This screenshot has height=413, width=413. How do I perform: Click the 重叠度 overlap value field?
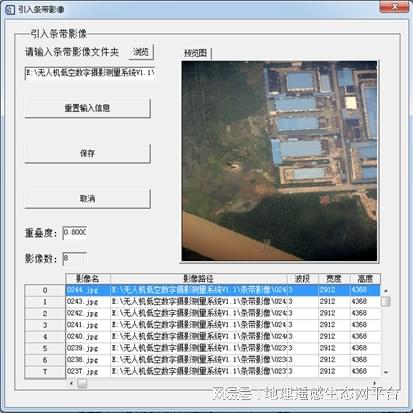75,232
